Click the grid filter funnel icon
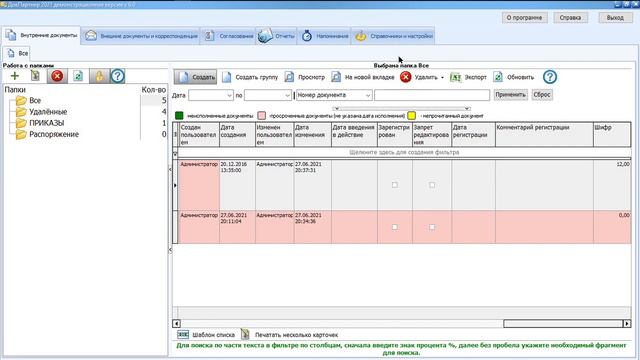 pyautogui.click(x=175, y=154)
